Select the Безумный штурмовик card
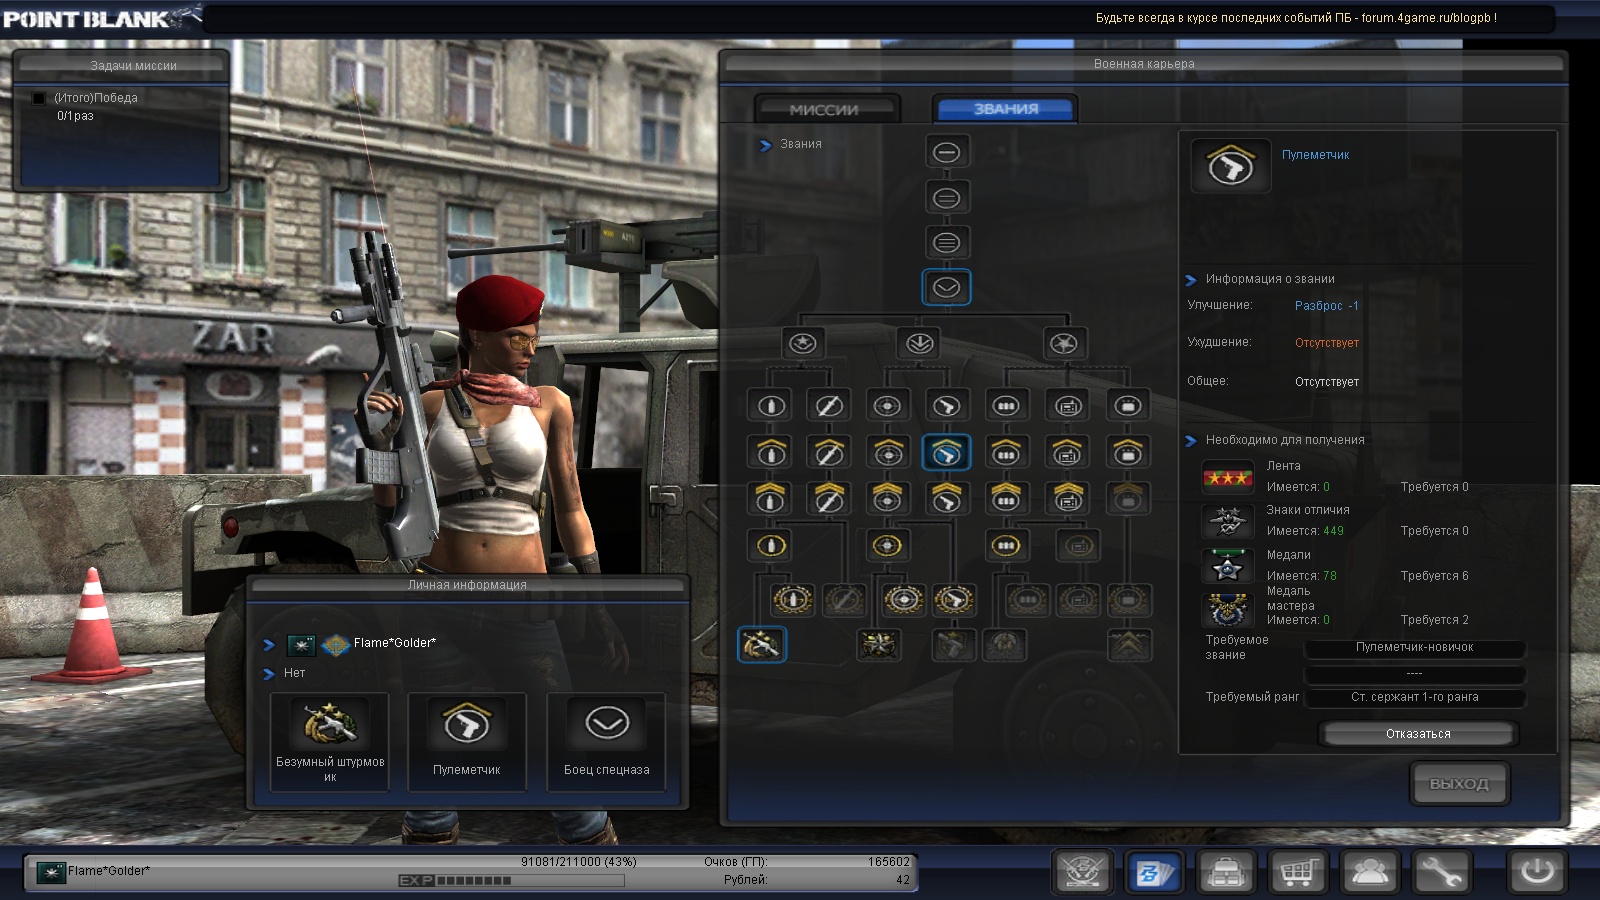The height and width of the screenshot is (900, 1600). (x=330, y=742)
